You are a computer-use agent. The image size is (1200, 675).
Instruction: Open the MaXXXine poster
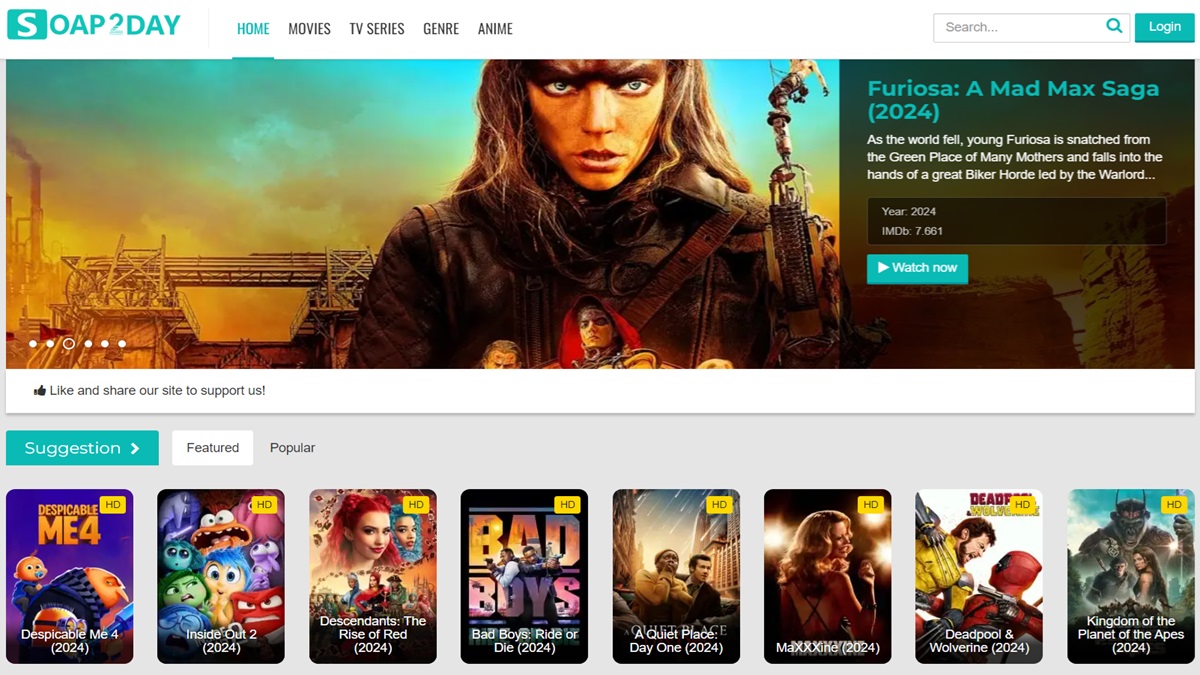pyautogui.click(x=828, y=576)
